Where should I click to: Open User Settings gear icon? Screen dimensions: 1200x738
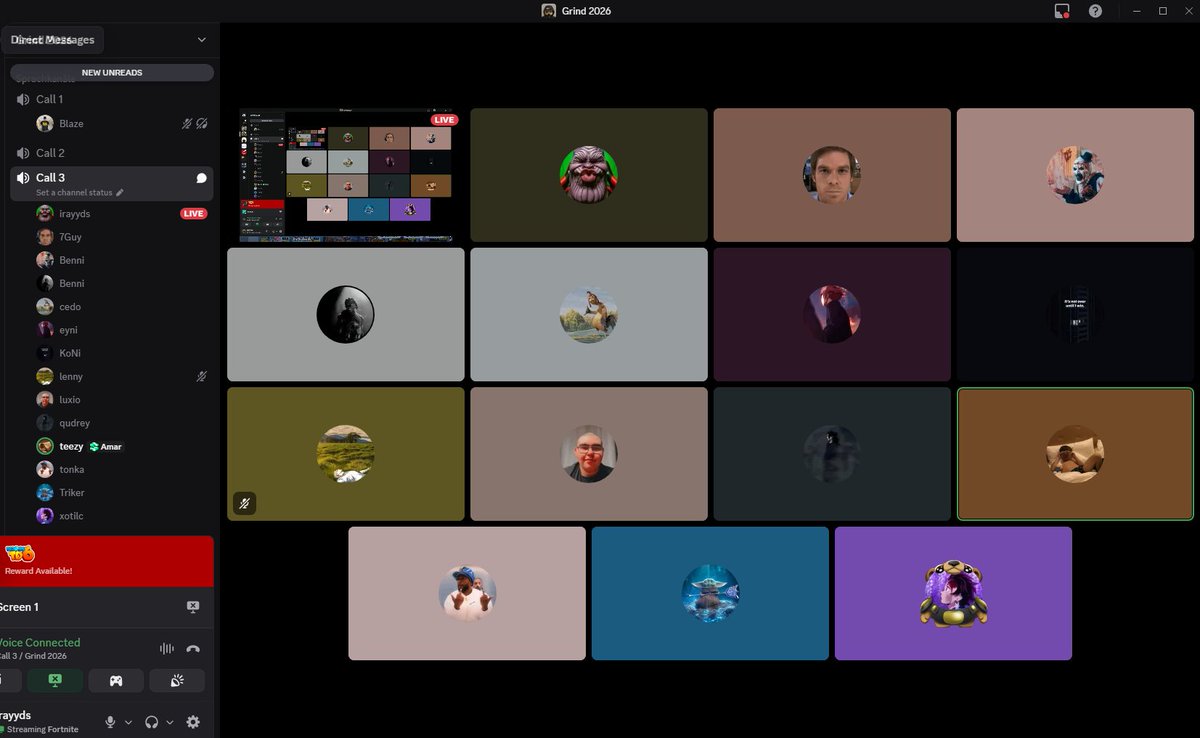click(193, 722)
